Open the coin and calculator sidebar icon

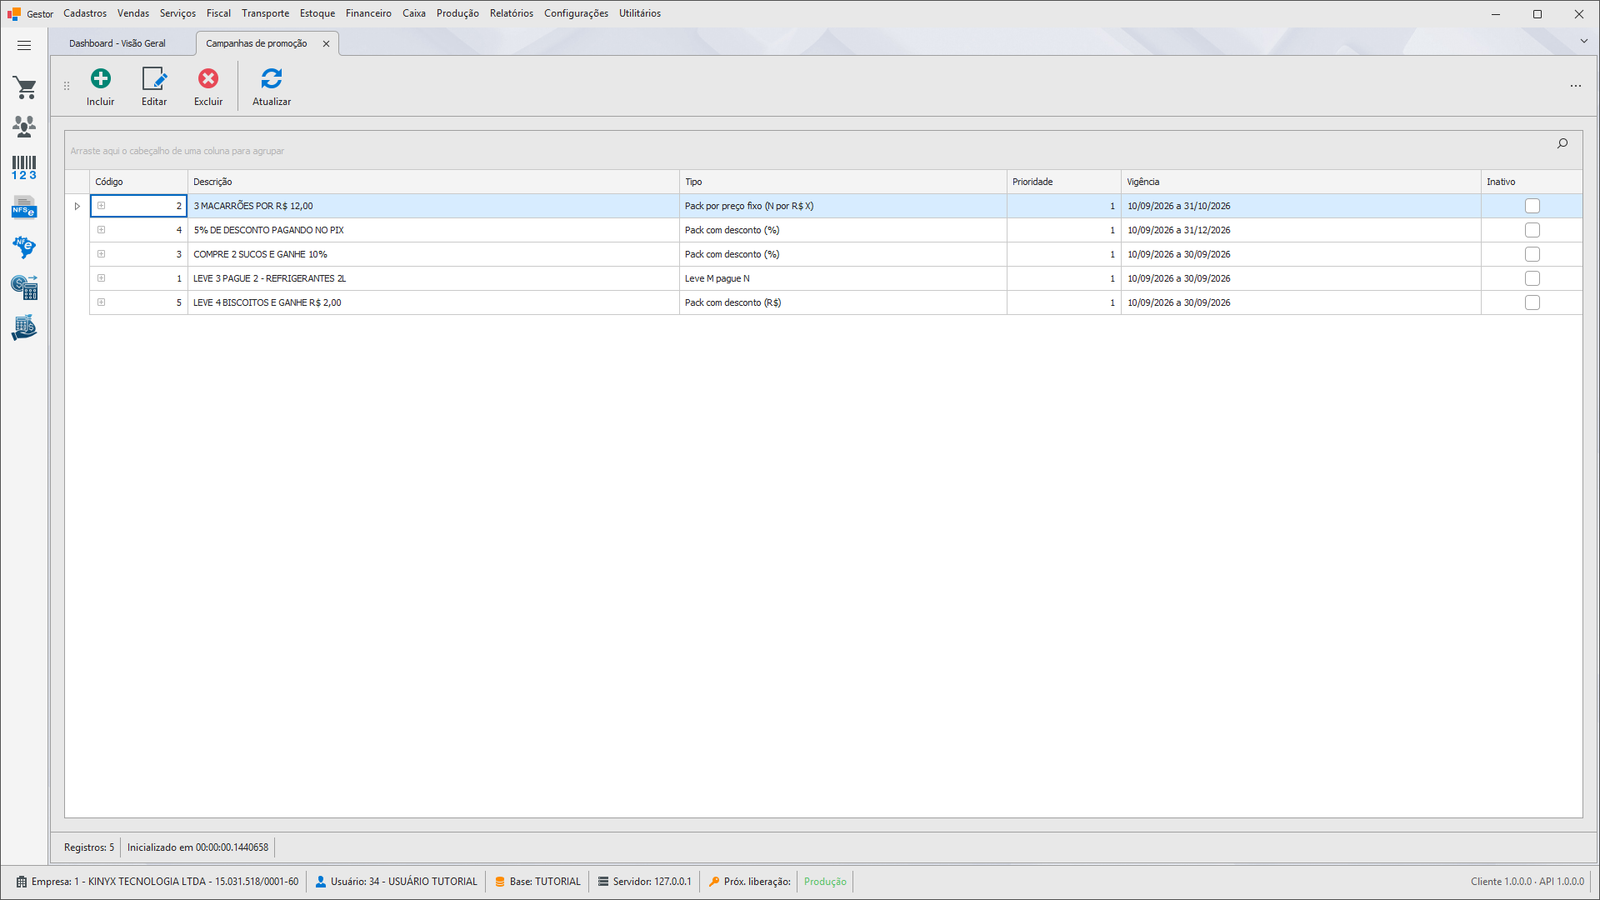point(24,287)
